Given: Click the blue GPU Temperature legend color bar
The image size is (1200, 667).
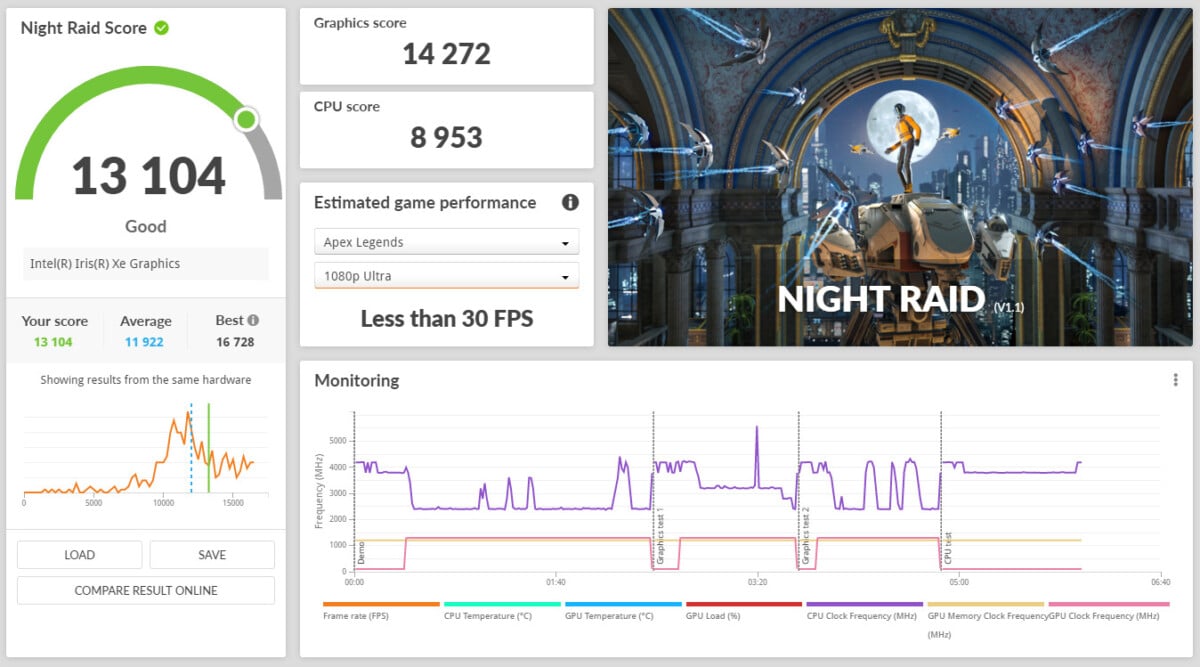Looking at the screenshot, I should coord(623,604).
